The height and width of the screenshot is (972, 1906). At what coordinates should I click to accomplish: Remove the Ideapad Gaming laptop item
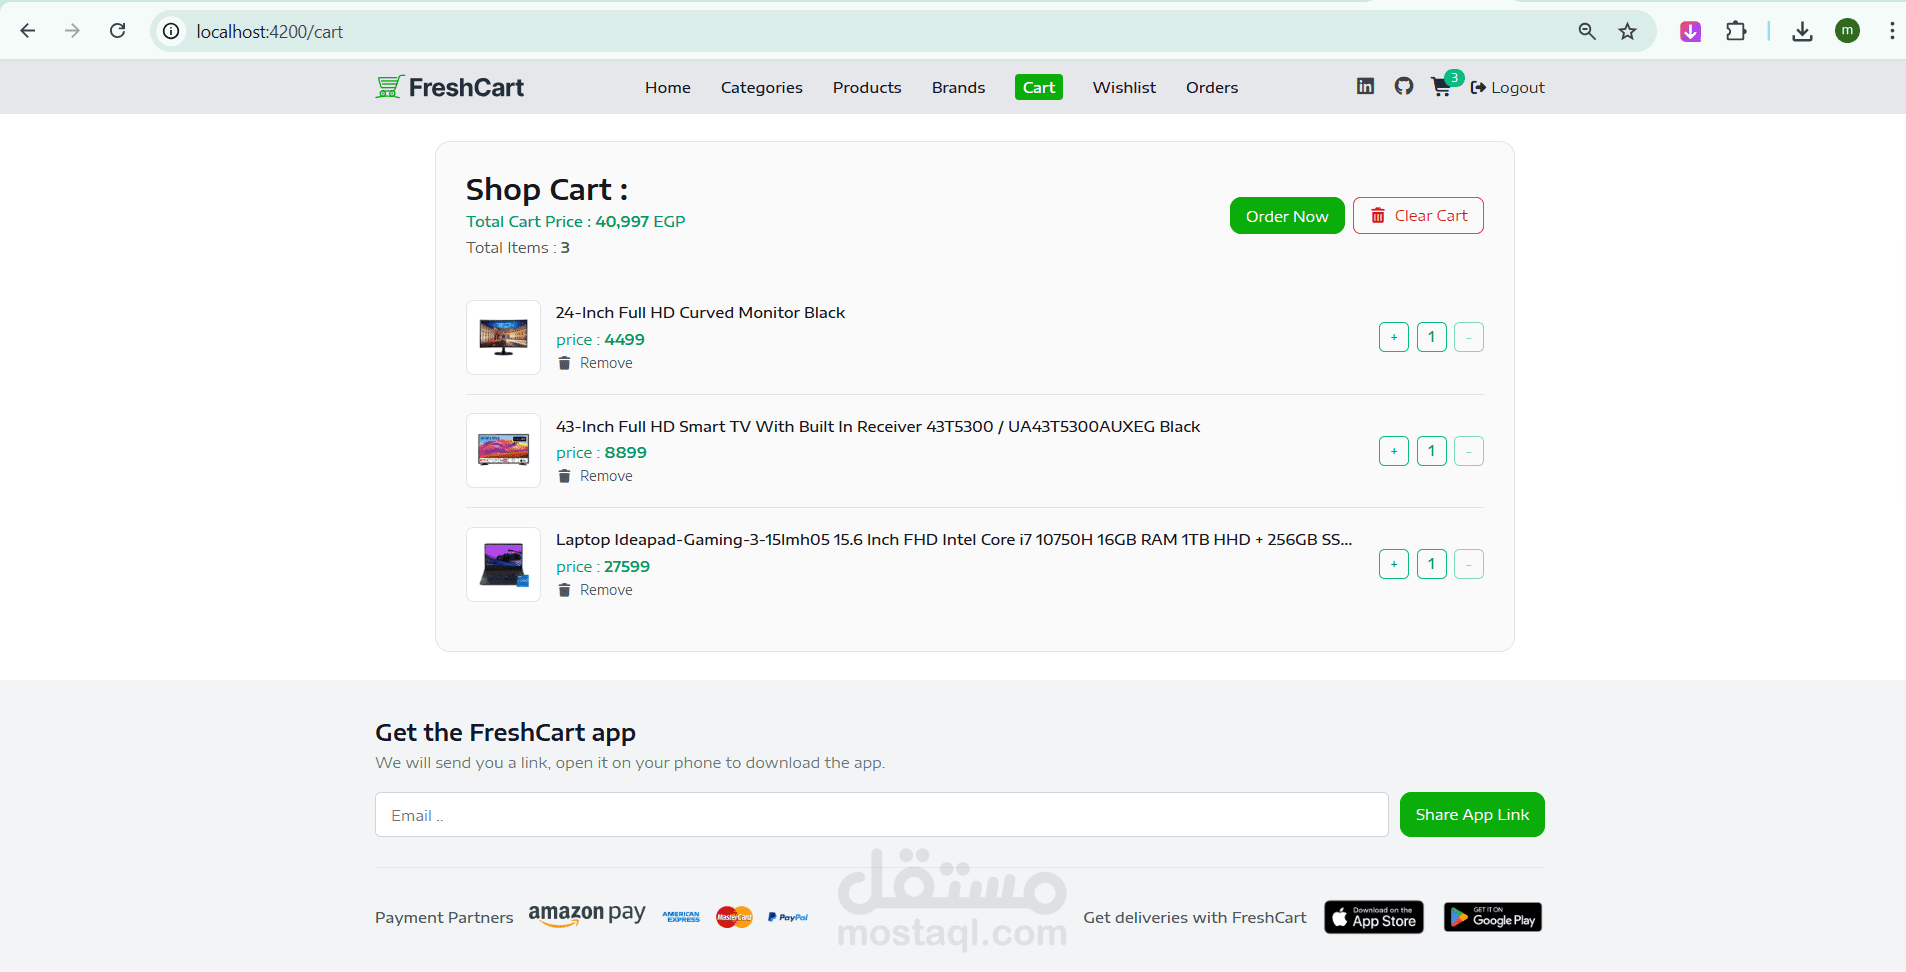click(595, 590)
